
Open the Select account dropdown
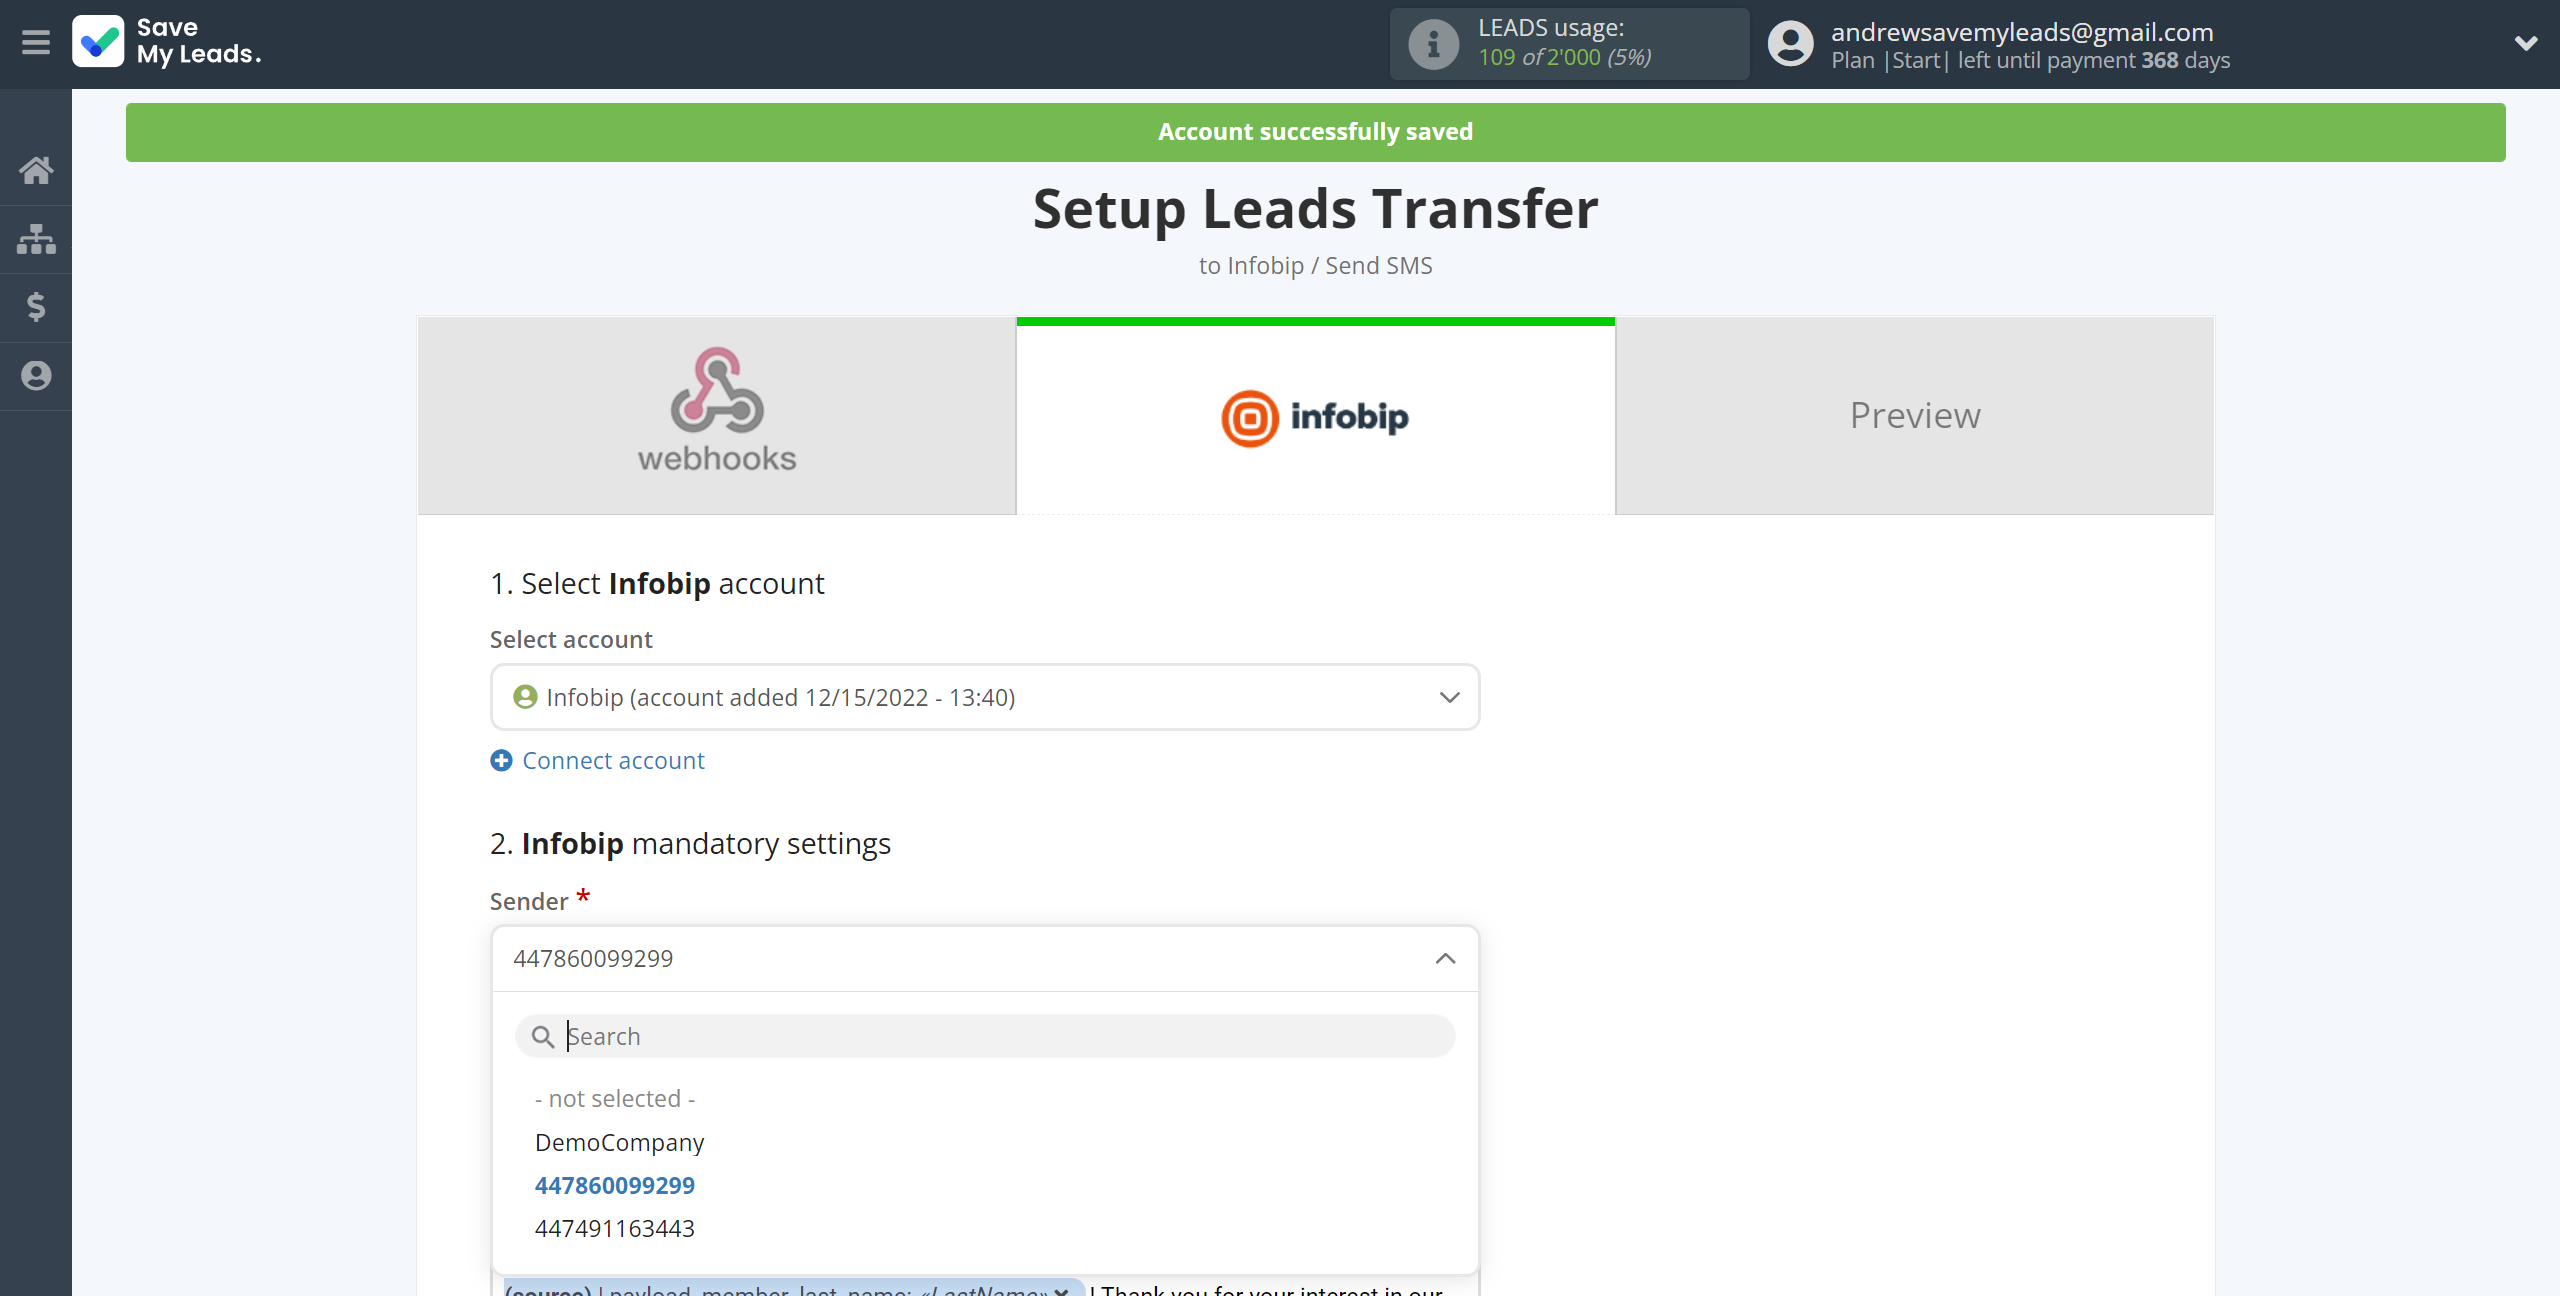click(x=984, y=697)
